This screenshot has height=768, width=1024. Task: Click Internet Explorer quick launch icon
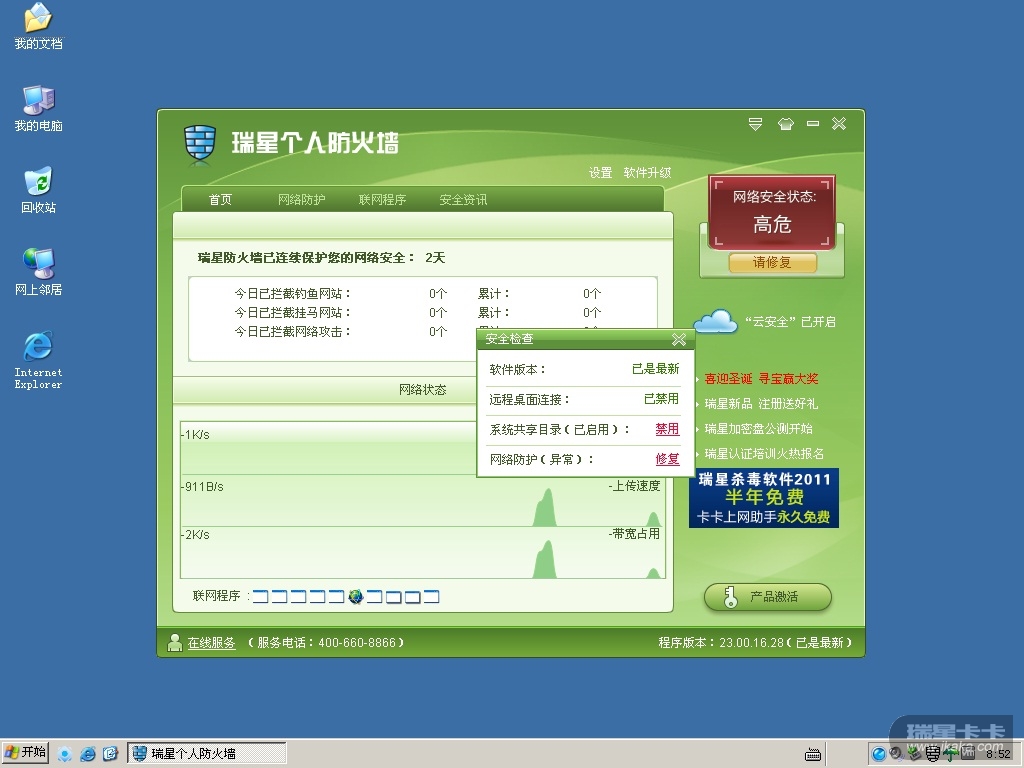(88, 754)
